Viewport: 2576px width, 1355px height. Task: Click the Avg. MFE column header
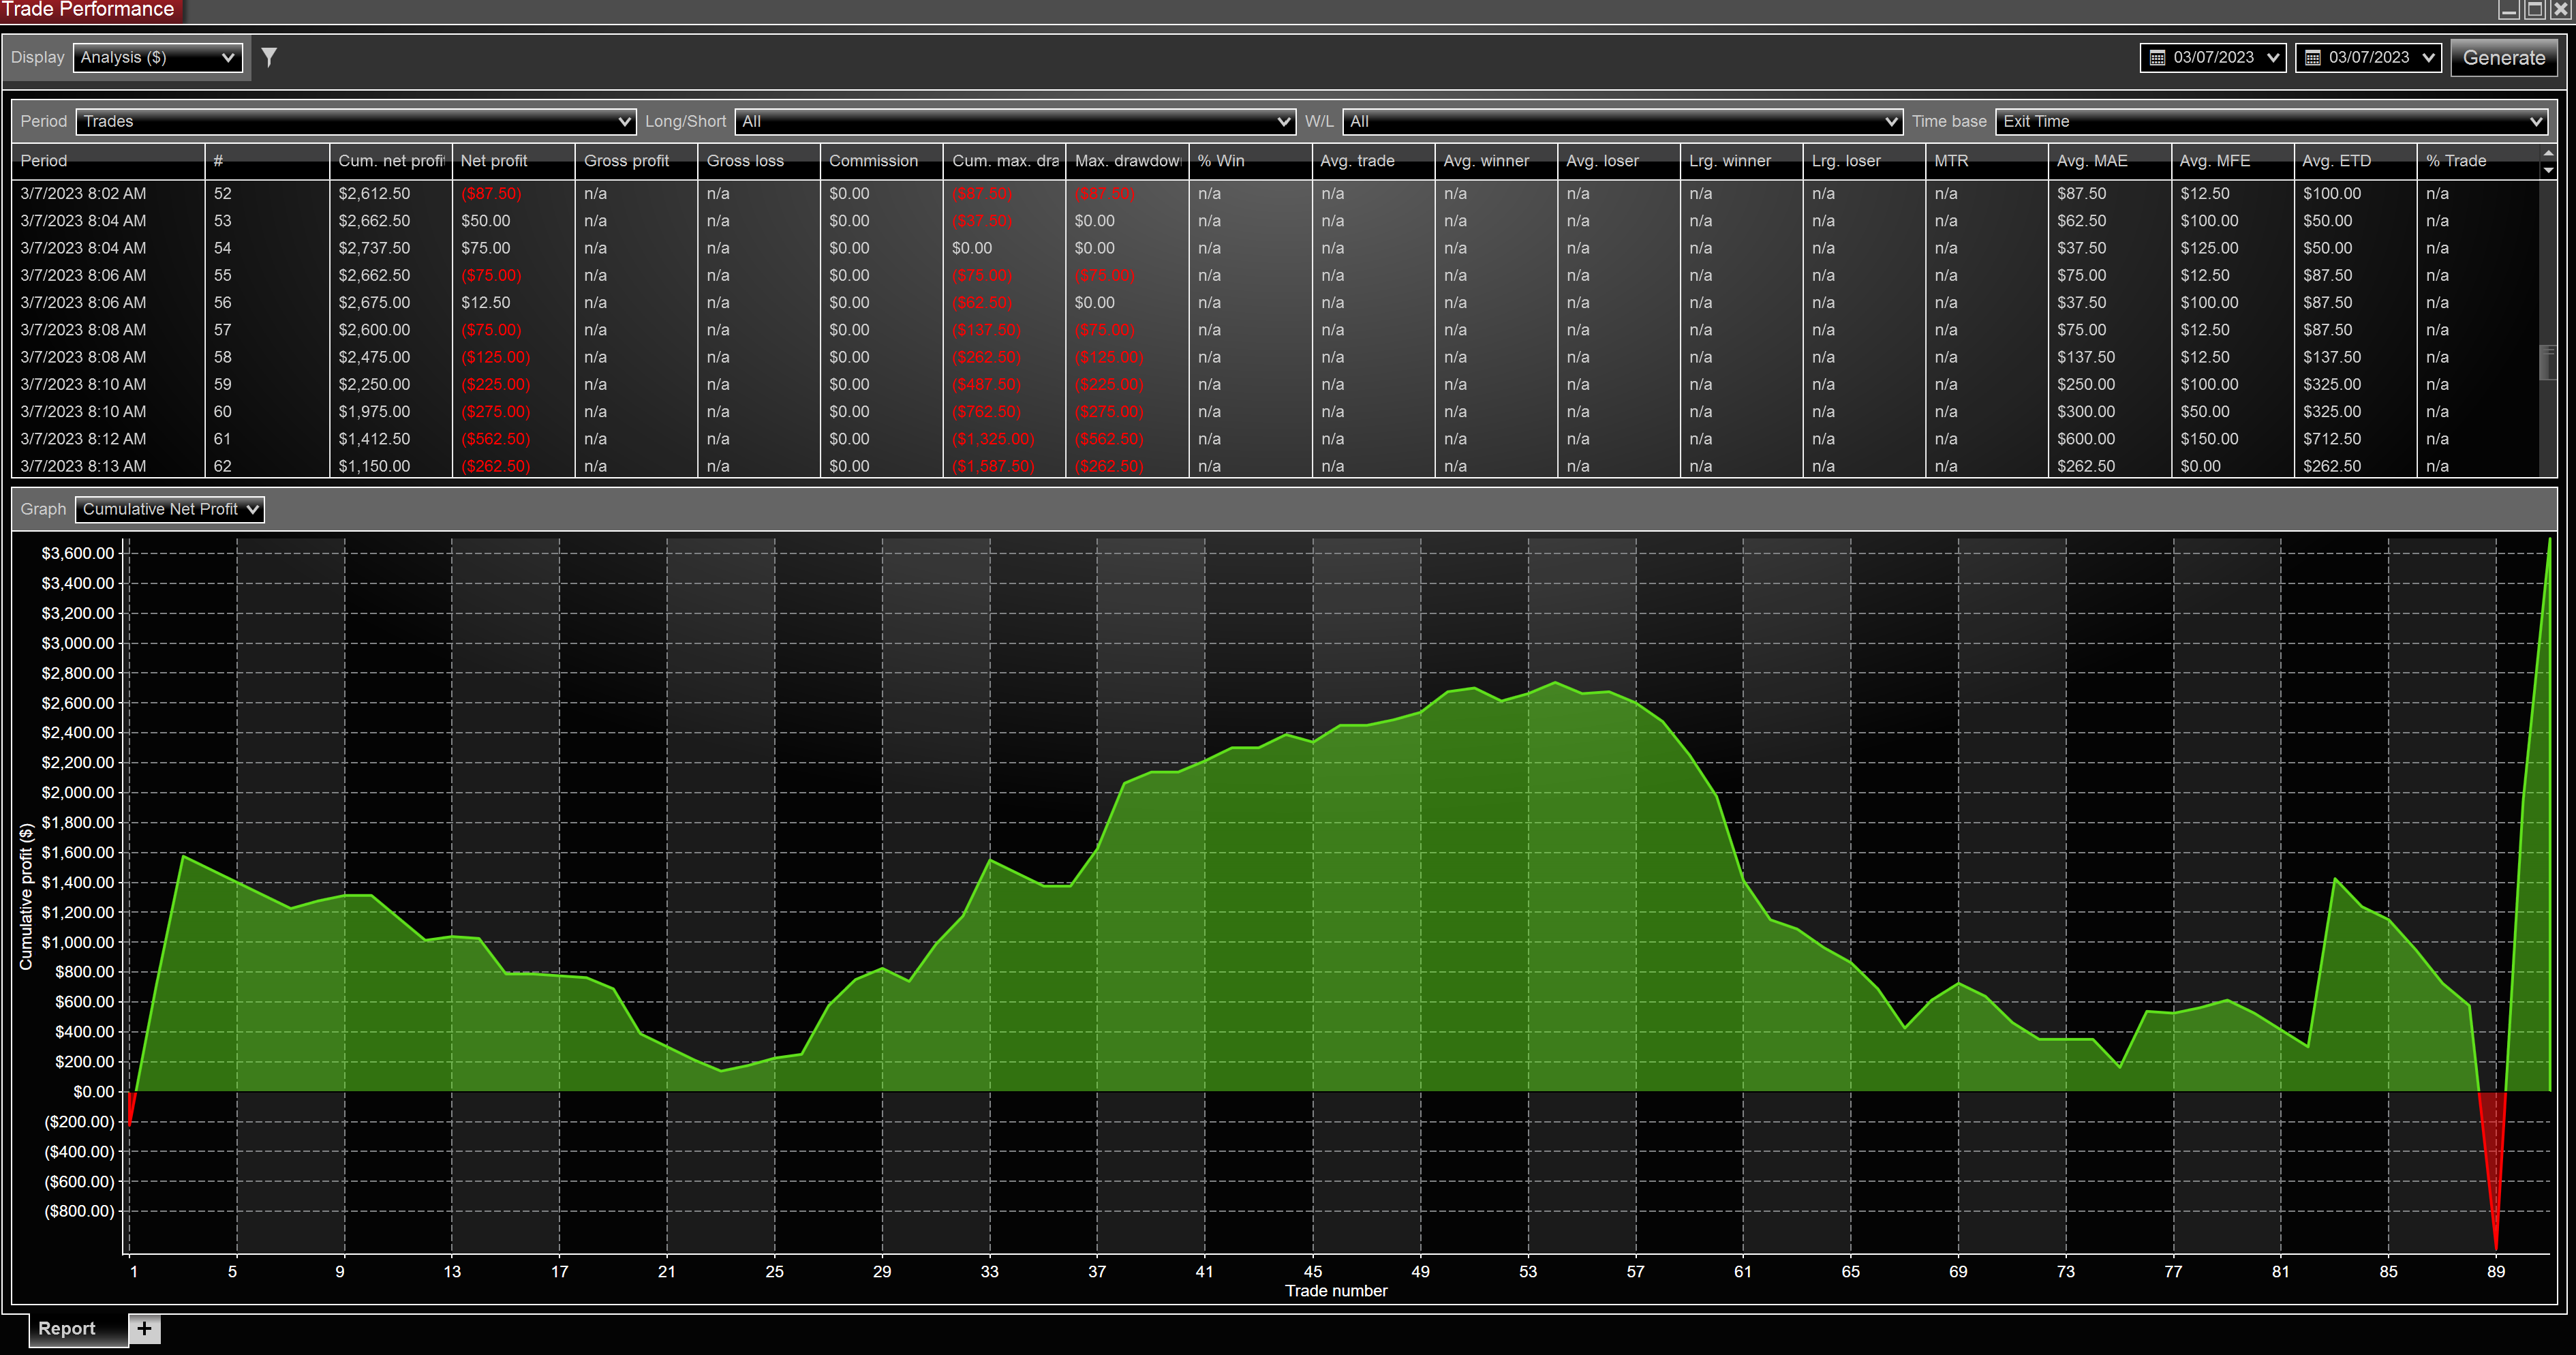coord(2232,161)
